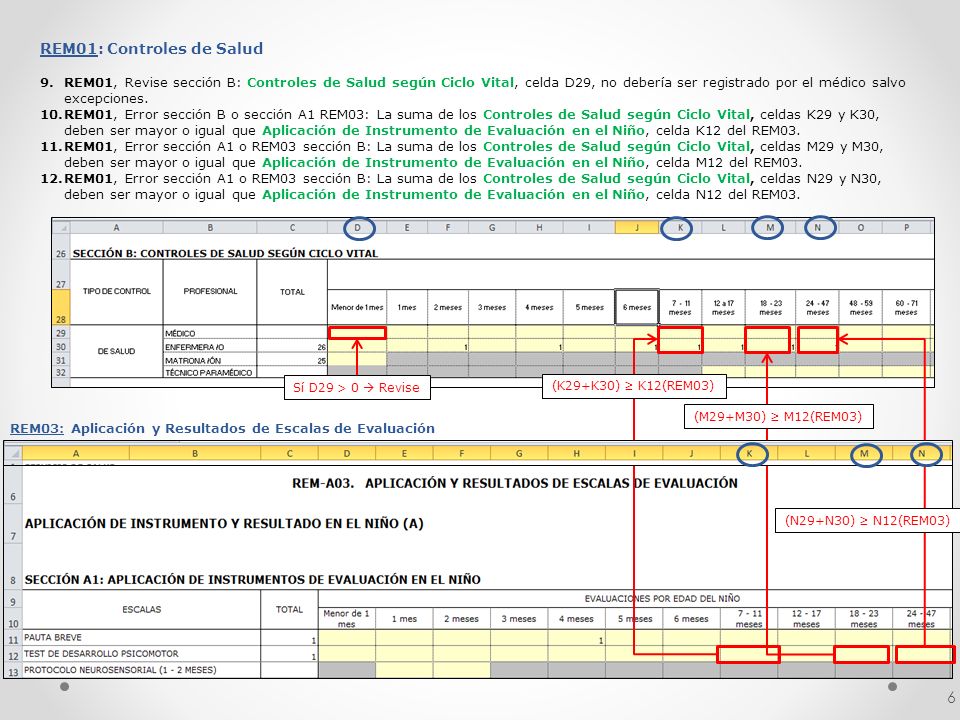The image size is (960, 720).
Task: Click 'EVALUACIONES POR EDAD DEL NIÑO' header
Action: tap(662, 599)
